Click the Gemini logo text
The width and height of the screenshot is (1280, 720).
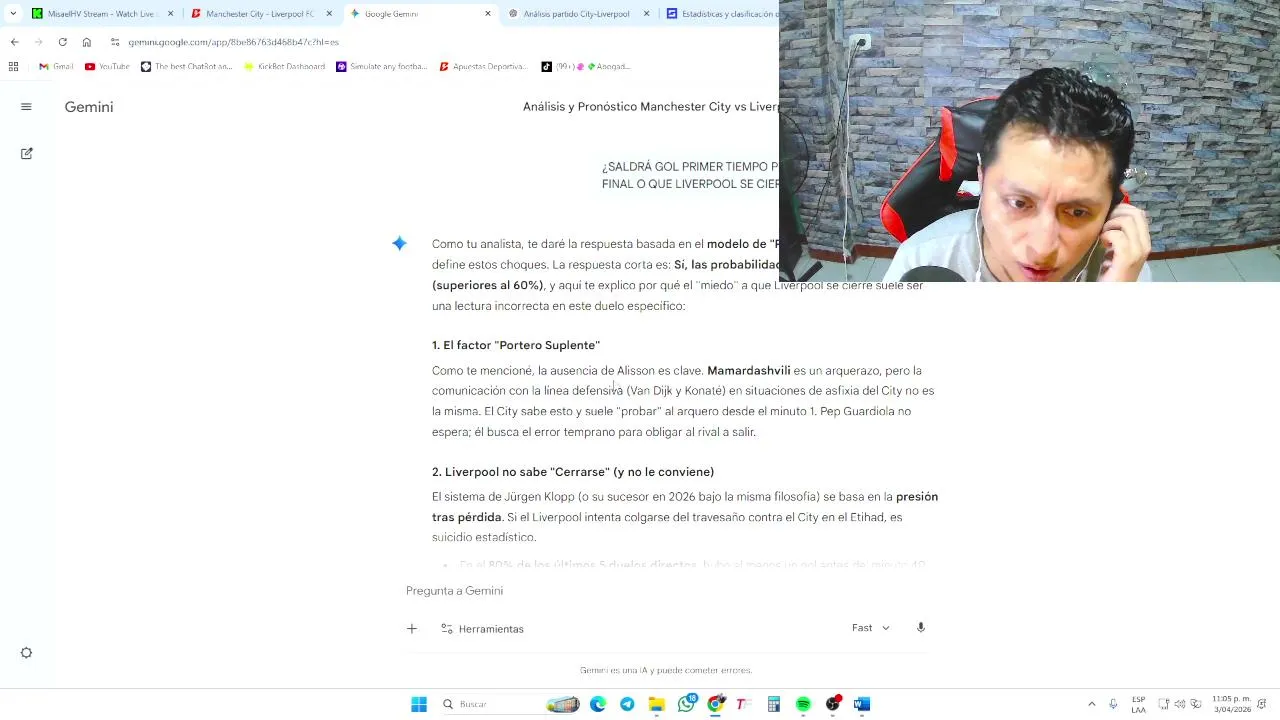coord(89,107)
